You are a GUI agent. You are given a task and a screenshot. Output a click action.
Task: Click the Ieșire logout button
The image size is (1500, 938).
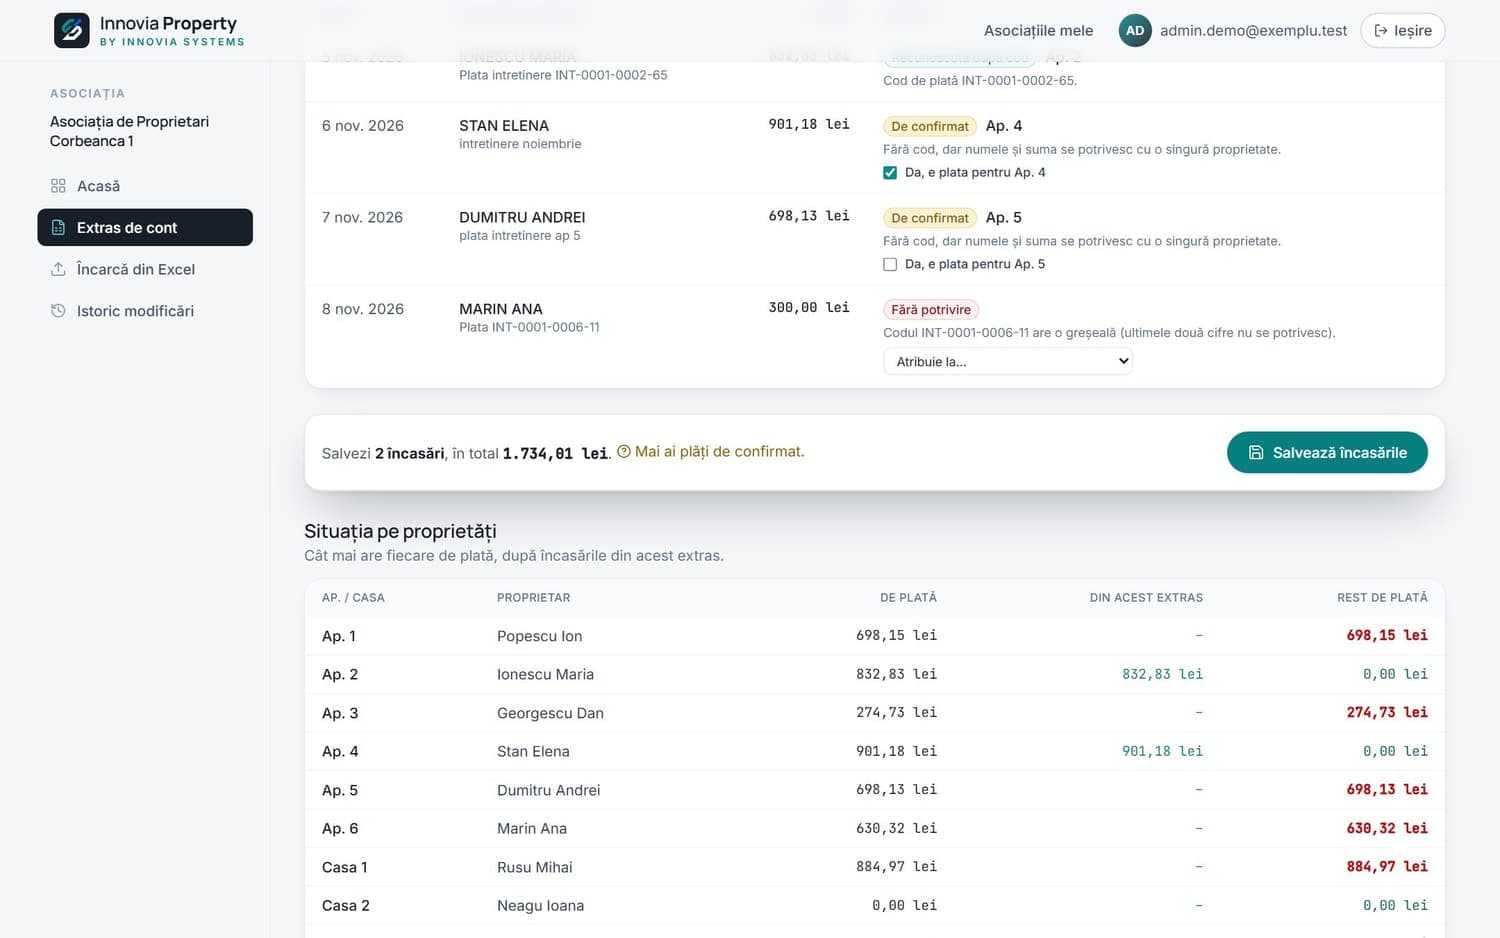point(1403,31)
